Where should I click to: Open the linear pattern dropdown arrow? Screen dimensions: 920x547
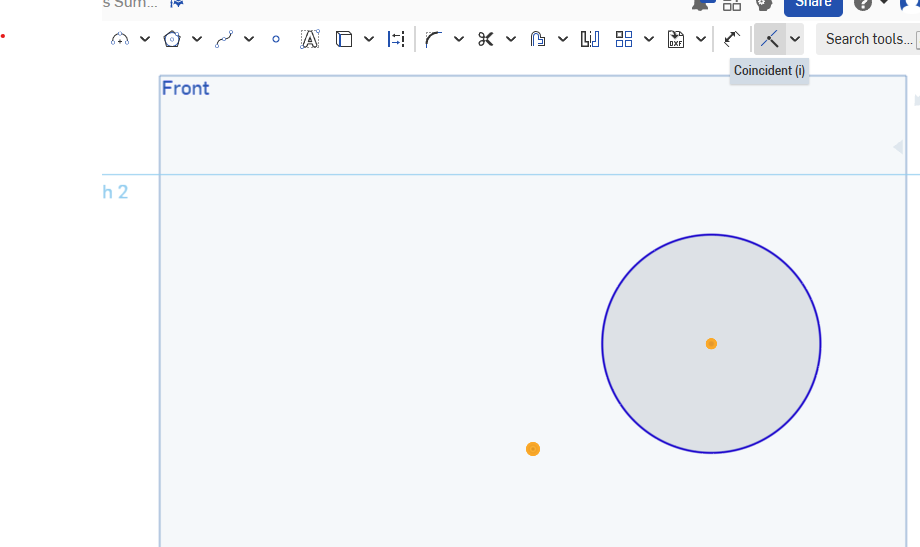[x=649, y=39]
